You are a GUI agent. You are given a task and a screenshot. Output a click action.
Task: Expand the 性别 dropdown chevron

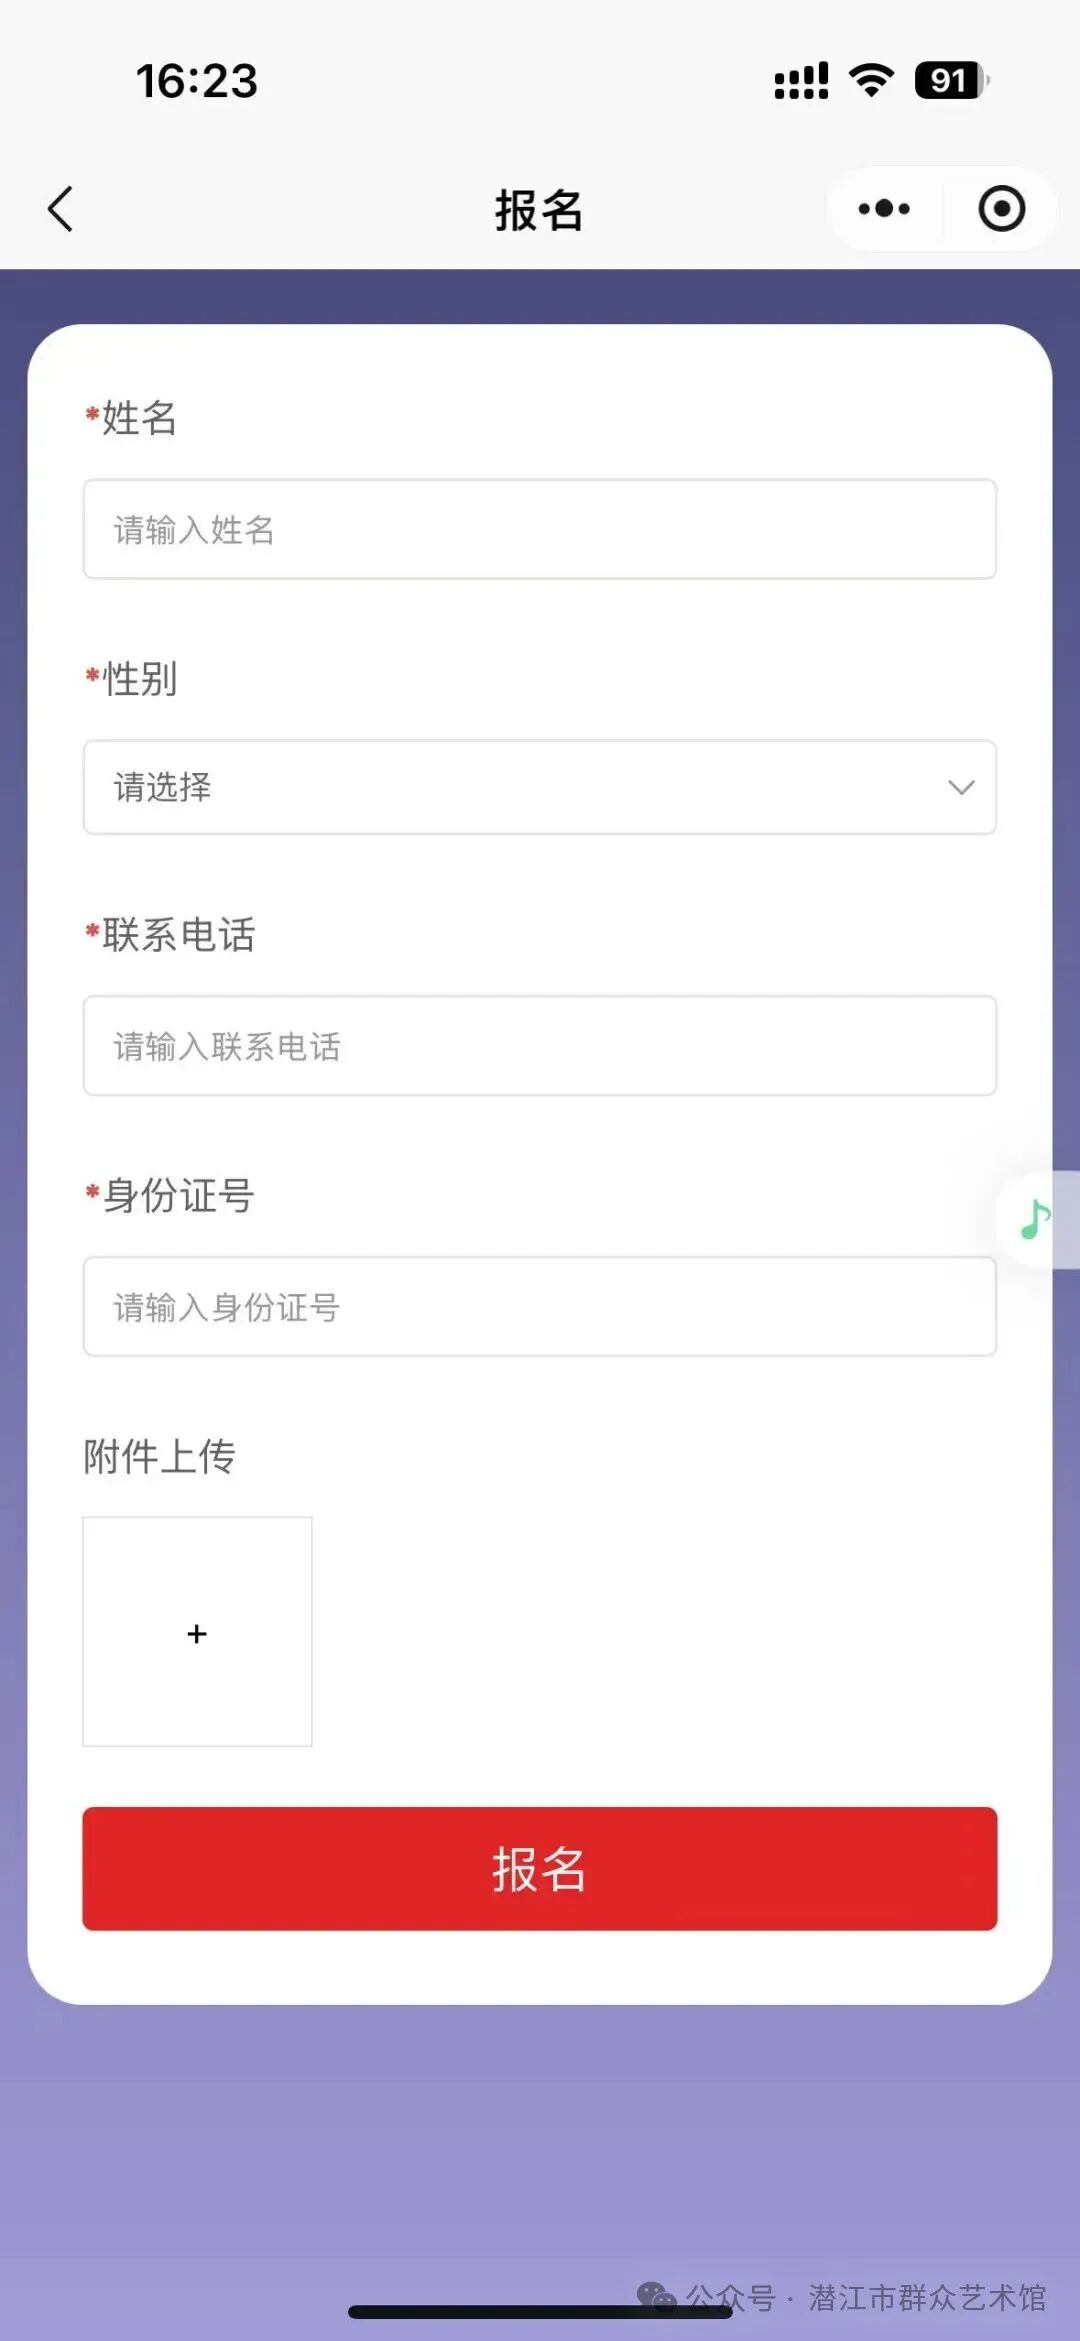(961, 787)
